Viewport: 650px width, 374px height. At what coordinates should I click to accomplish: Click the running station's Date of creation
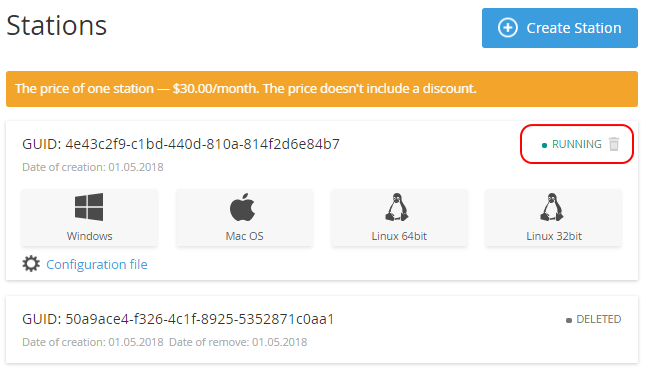93,167
